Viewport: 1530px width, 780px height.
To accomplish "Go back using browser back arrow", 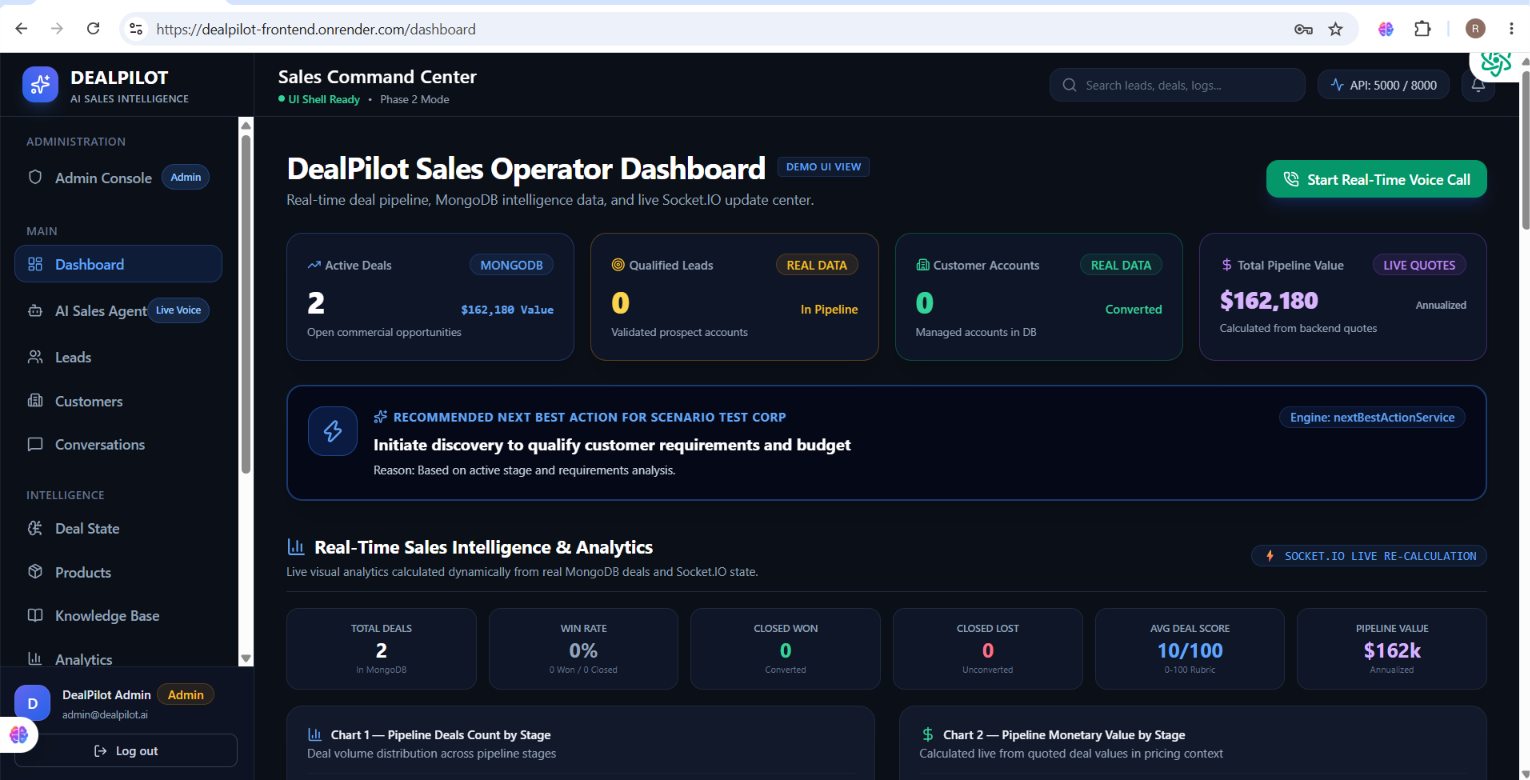I will point(22,29).
